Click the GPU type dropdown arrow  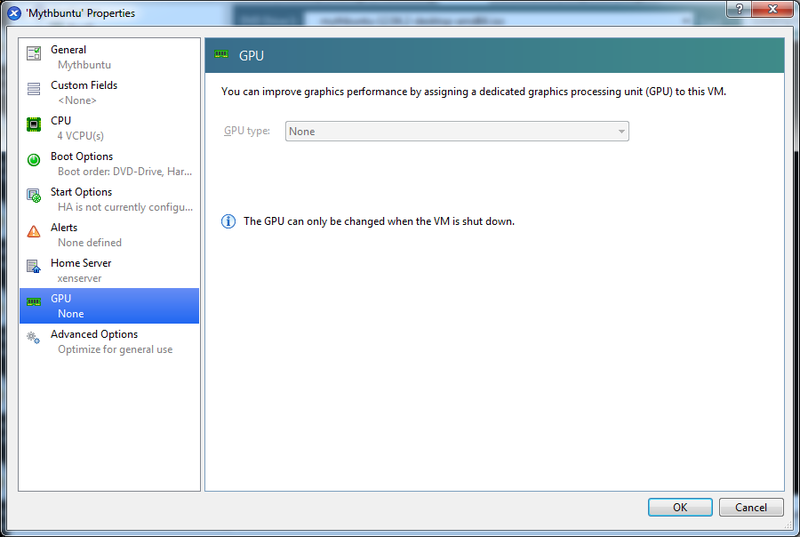coord(621,131)
